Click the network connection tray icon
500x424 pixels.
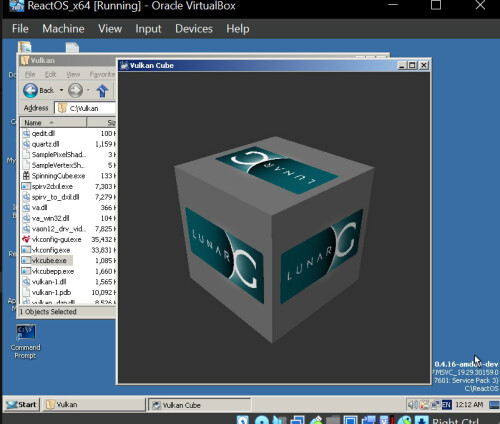click(x=435, y=405)
